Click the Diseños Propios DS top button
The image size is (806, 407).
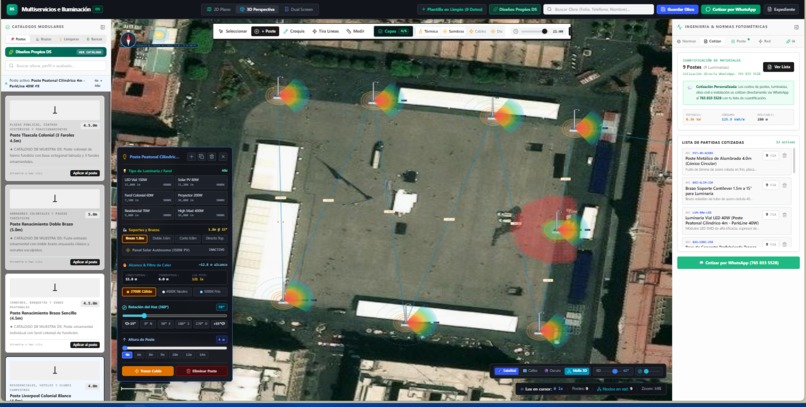[515, 9]
